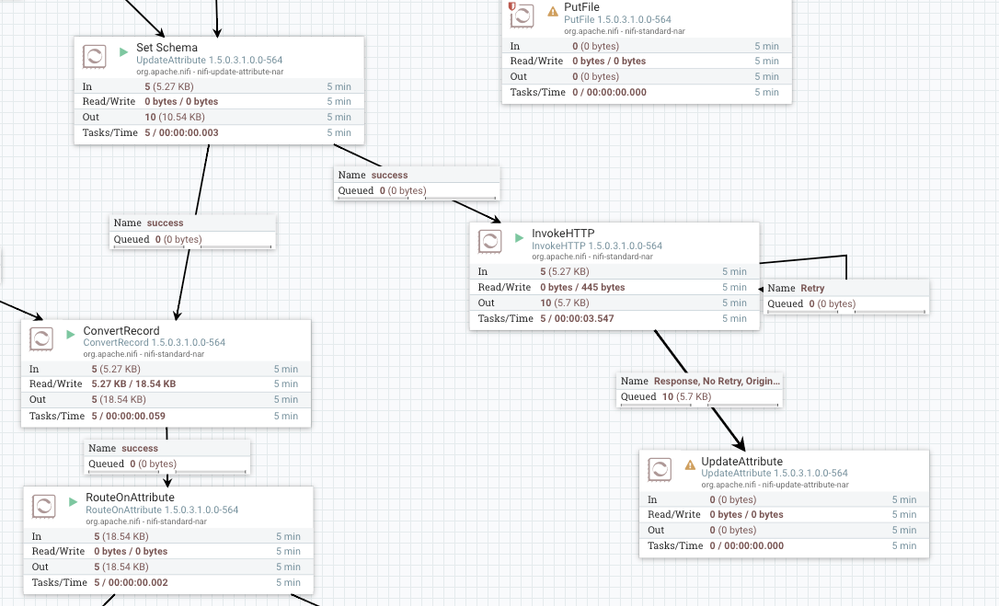Select the RouteOnAttribute processor icon
The height and width of the screenshot is (606, 999).
[42, 507]
